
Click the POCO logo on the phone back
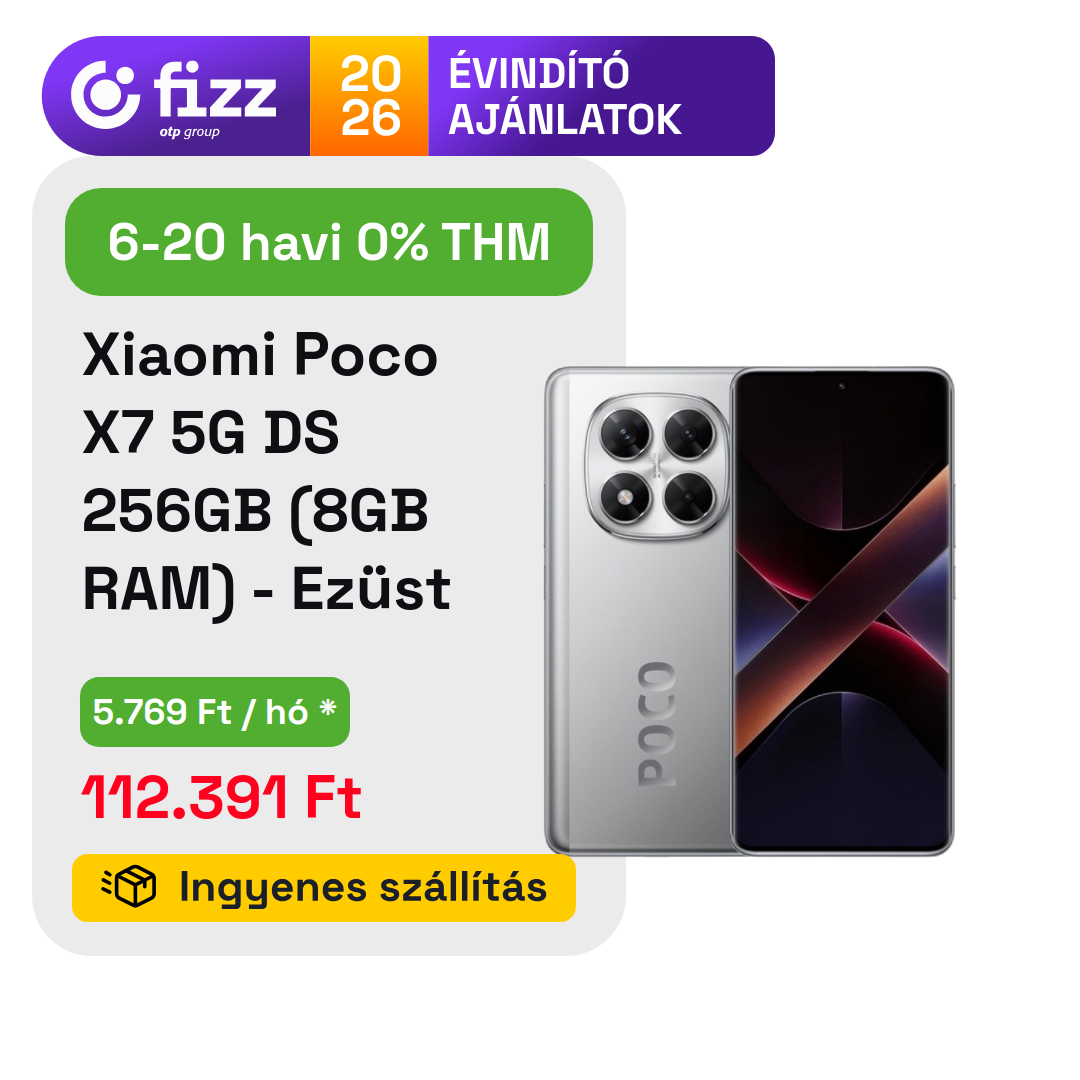[x=656, y=722]
